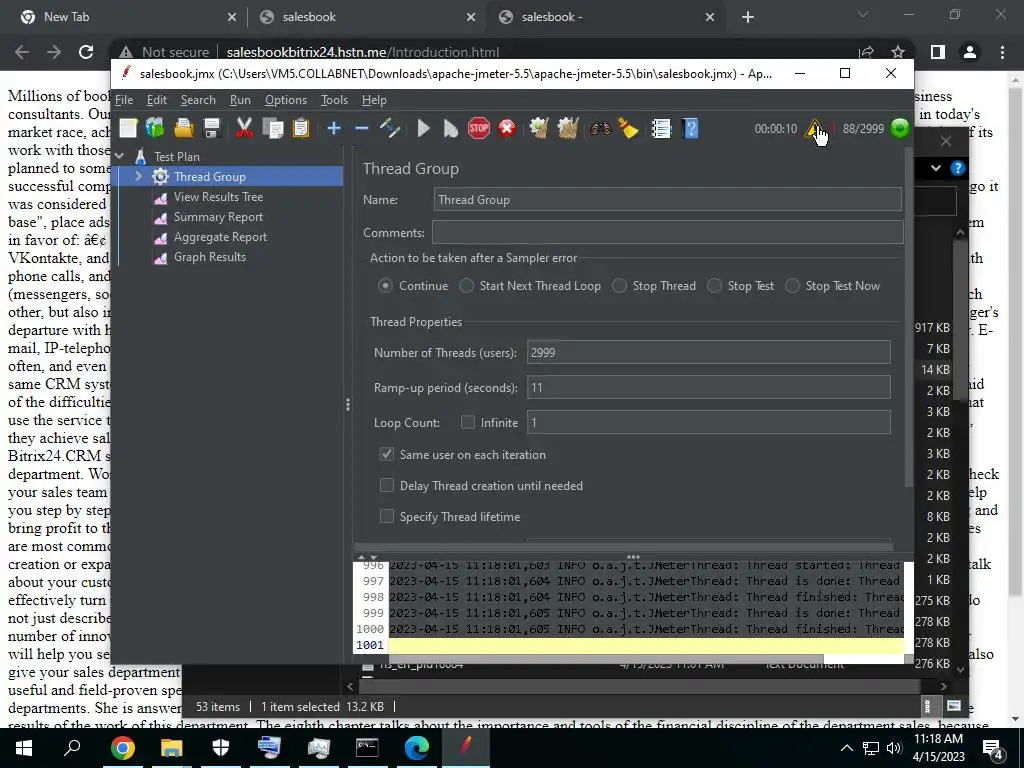This screenshot has height=768, width=1024.
Task: Click the green running status indicator
Action: tap(900, 128)
